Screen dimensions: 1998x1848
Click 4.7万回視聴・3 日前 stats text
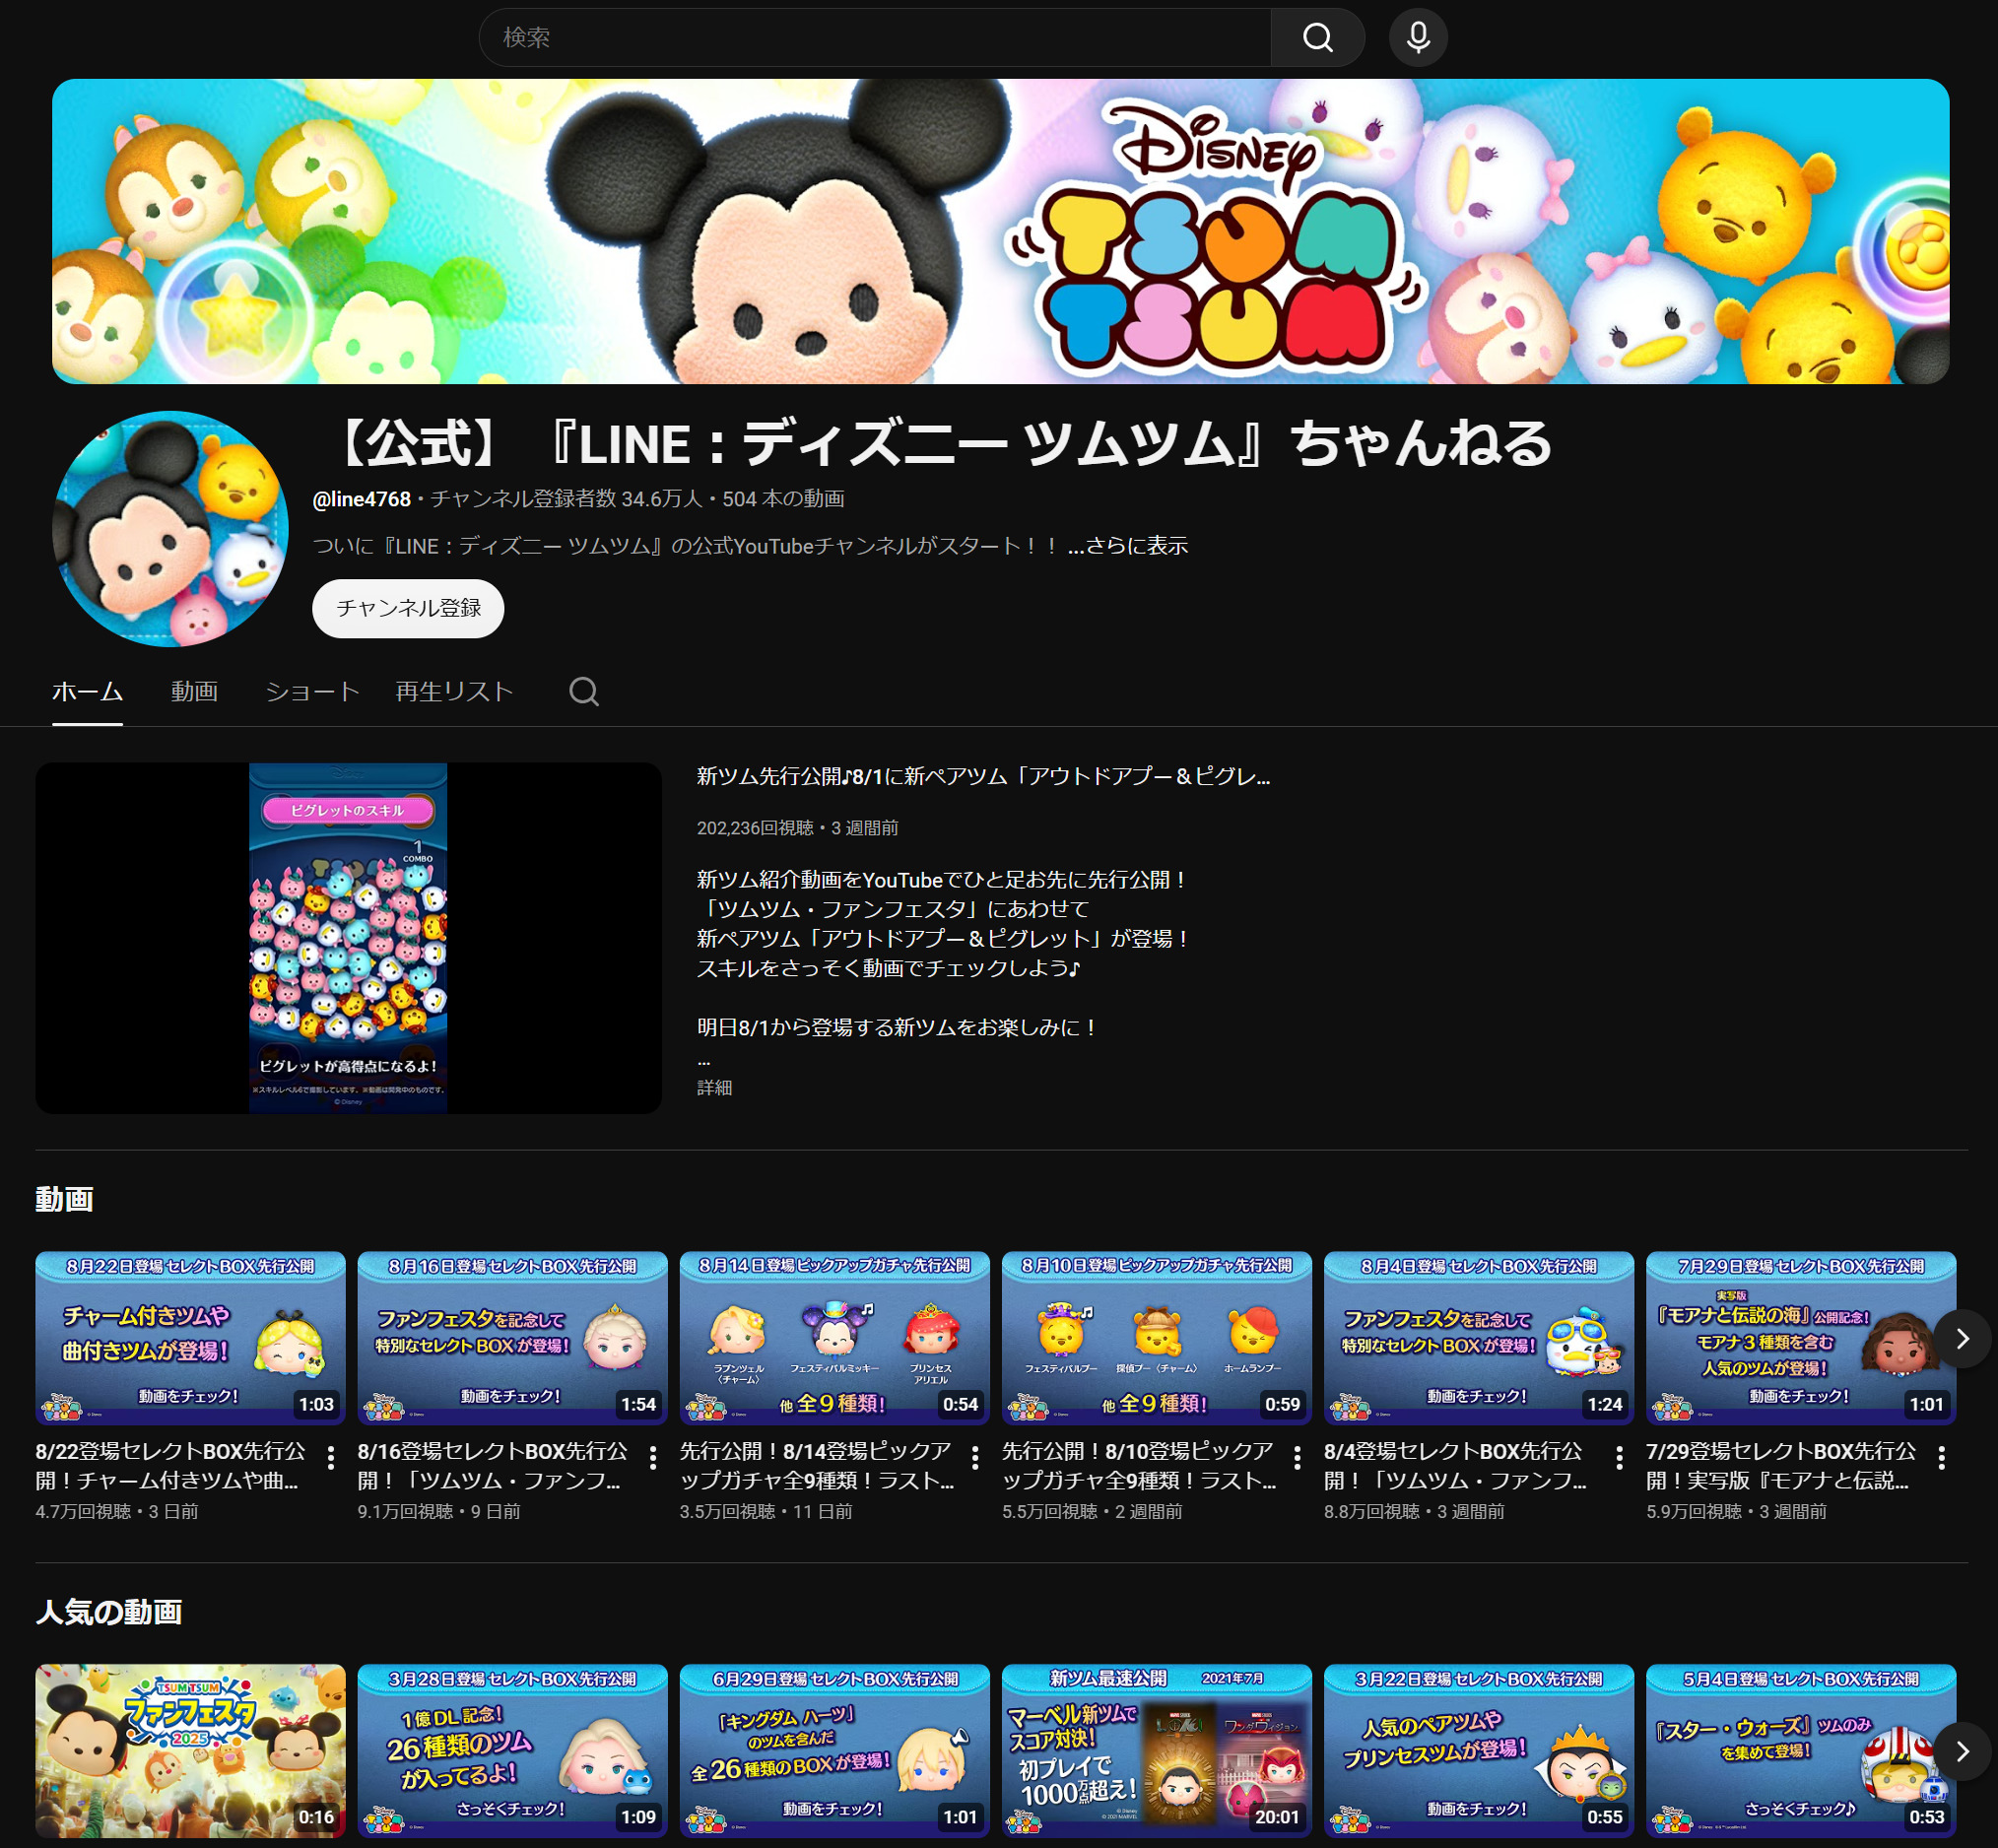coord(117,1511)
